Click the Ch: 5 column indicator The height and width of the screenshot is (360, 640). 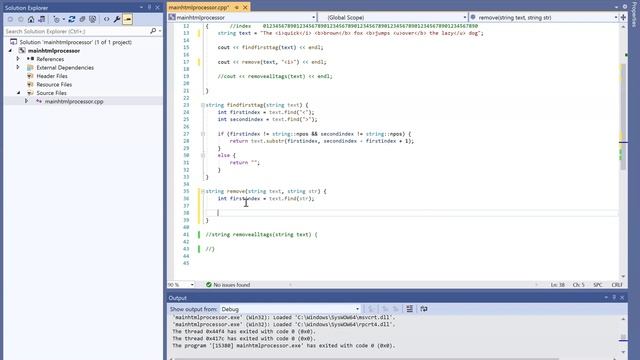coord(578,284)
